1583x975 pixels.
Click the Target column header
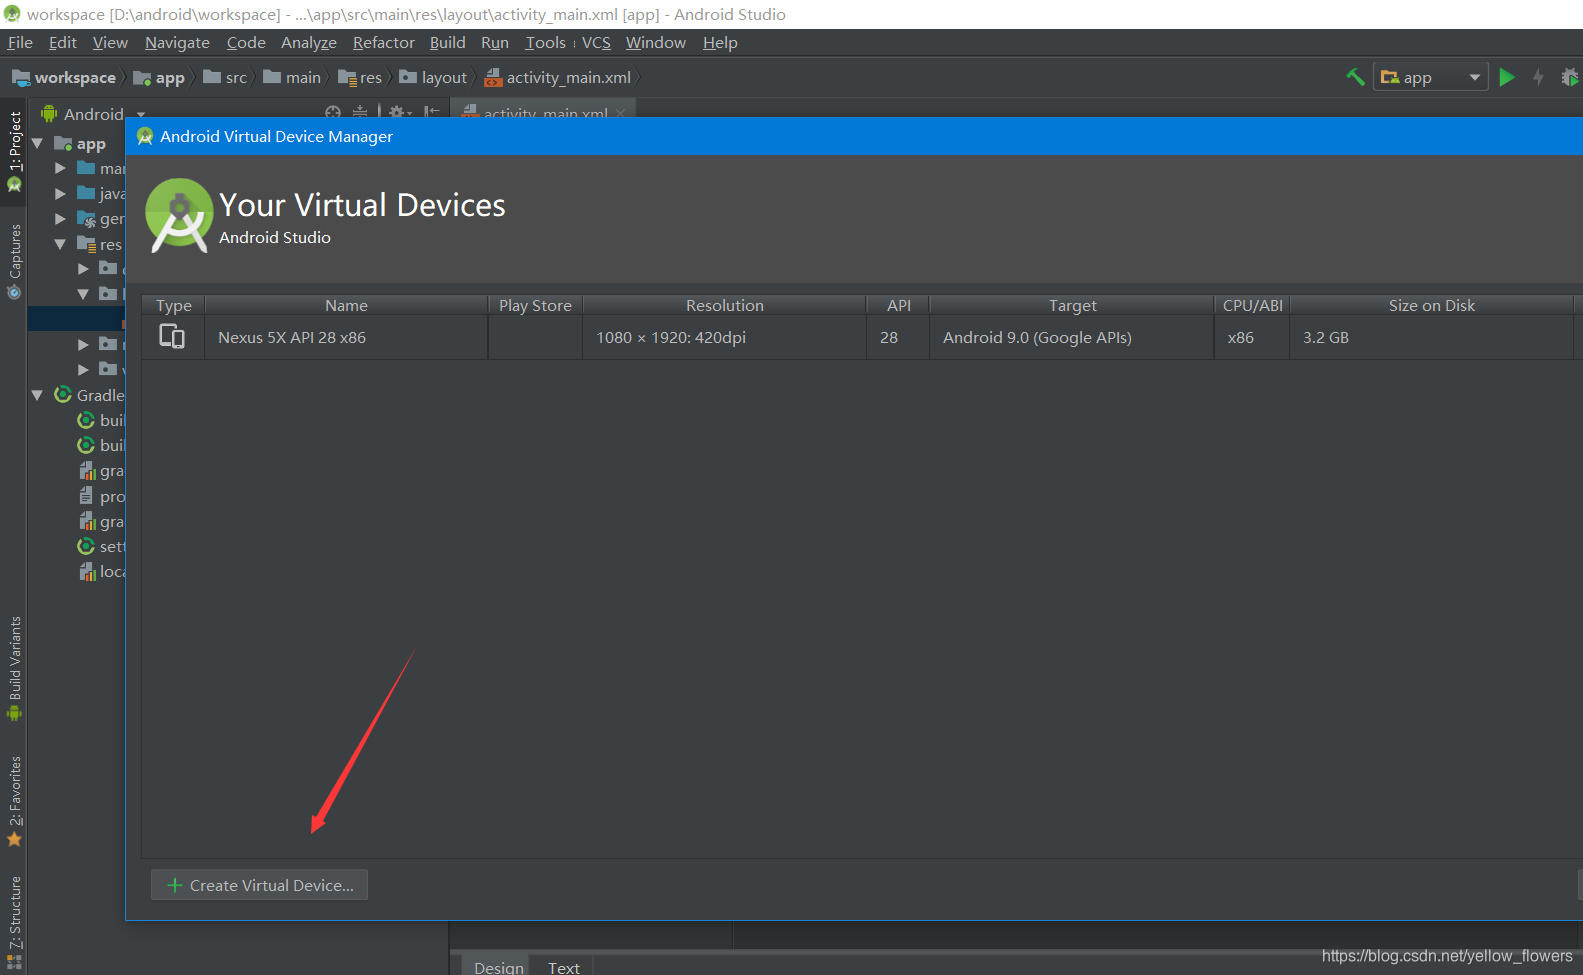[x=1072, y=305]
